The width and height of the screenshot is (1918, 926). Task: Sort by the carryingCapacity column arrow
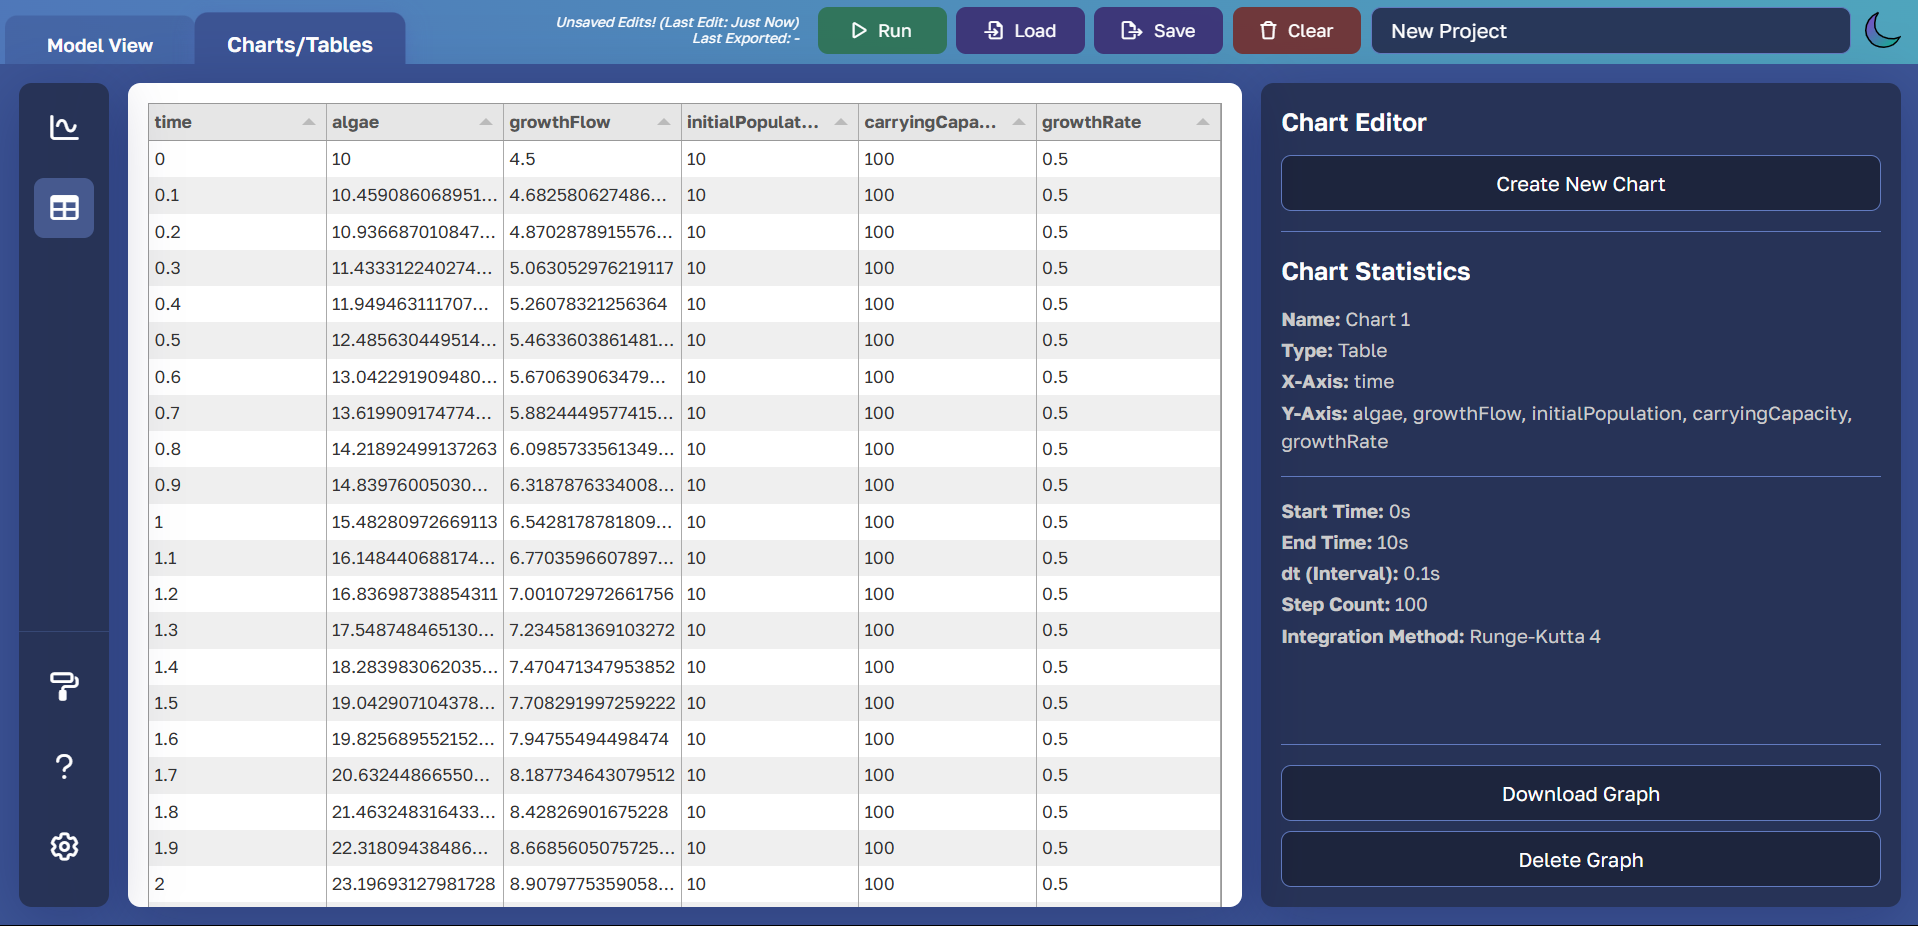[x=1019, y=122]
